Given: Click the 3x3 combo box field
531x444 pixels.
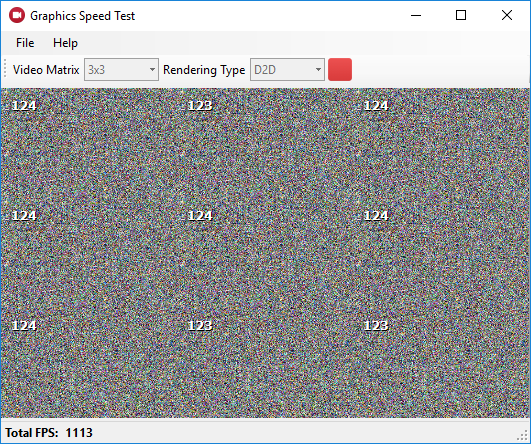Looking at the screenshot, I should click(x=121, y=69).
